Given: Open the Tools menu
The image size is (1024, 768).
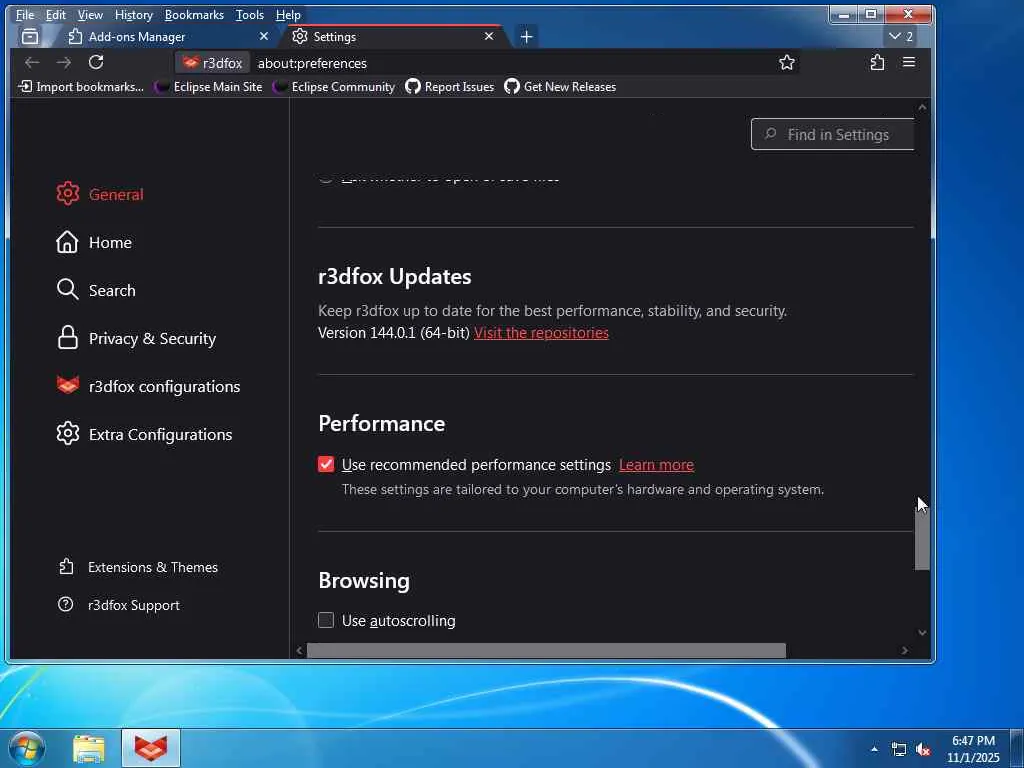Looking at the screenshot, I should point(249,14).
